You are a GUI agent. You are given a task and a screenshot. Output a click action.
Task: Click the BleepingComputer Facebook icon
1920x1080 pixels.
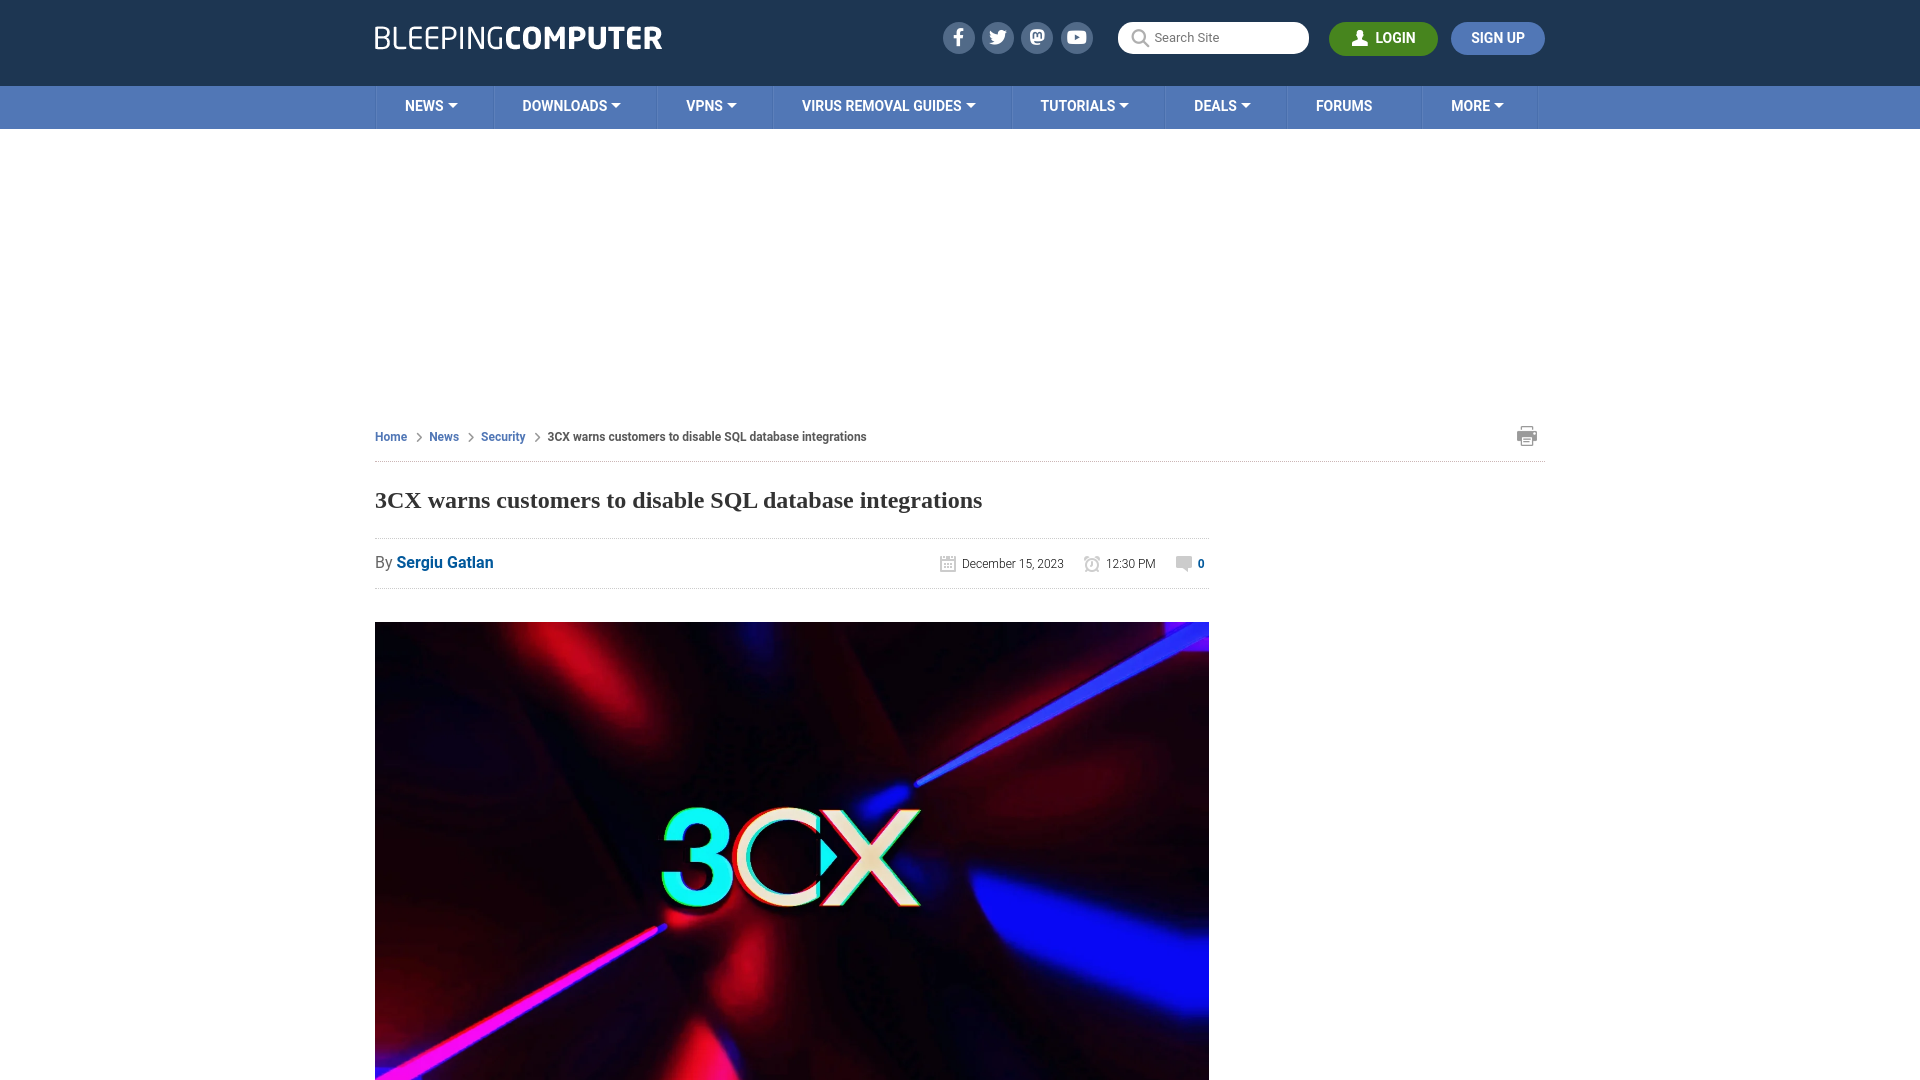(x=957, y=37)
